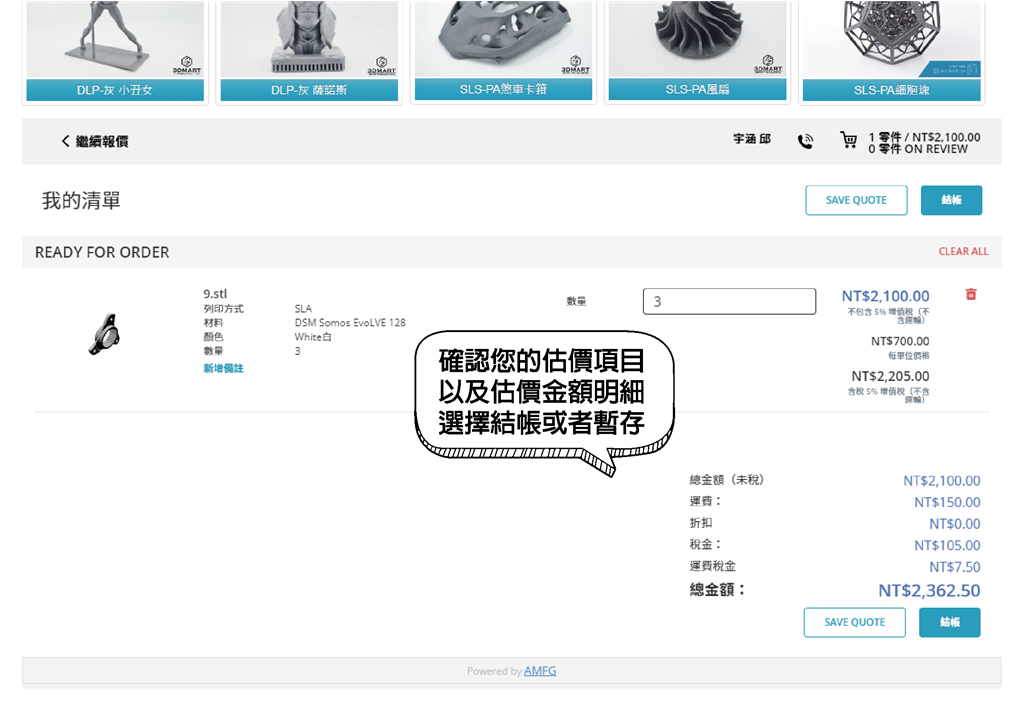The width and height of the screenshot is (1024, 720).
Task: Click the user name 宇通 邱
Action: pos(752,140)
